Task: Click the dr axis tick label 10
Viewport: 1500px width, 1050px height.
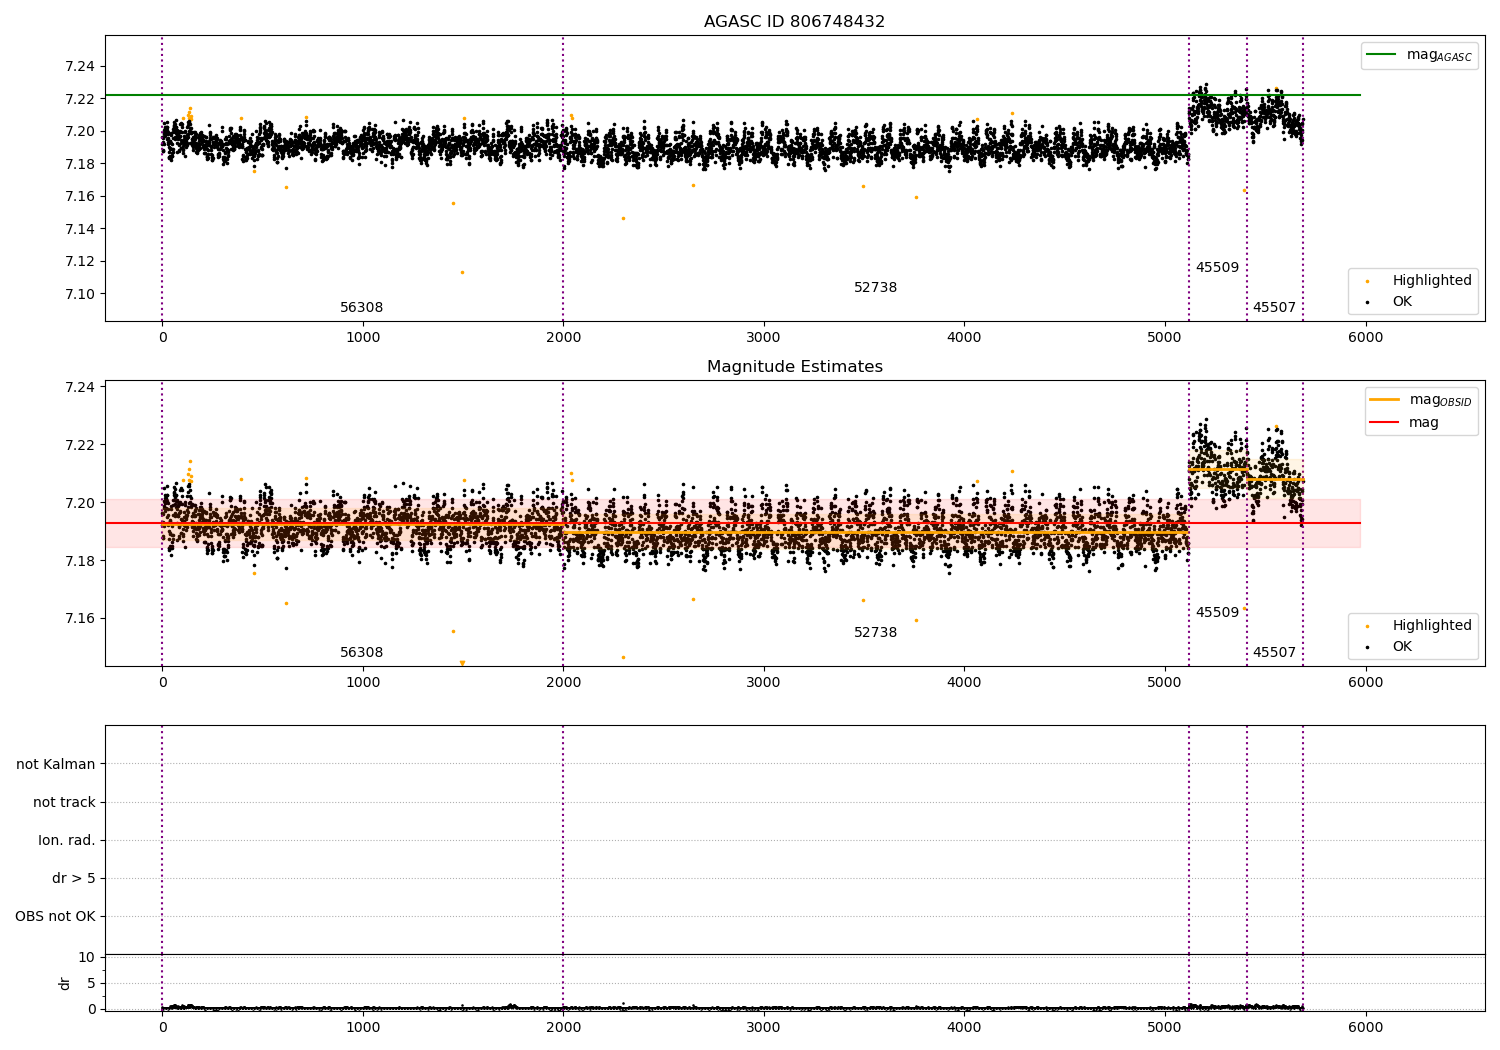Action: 87,958
